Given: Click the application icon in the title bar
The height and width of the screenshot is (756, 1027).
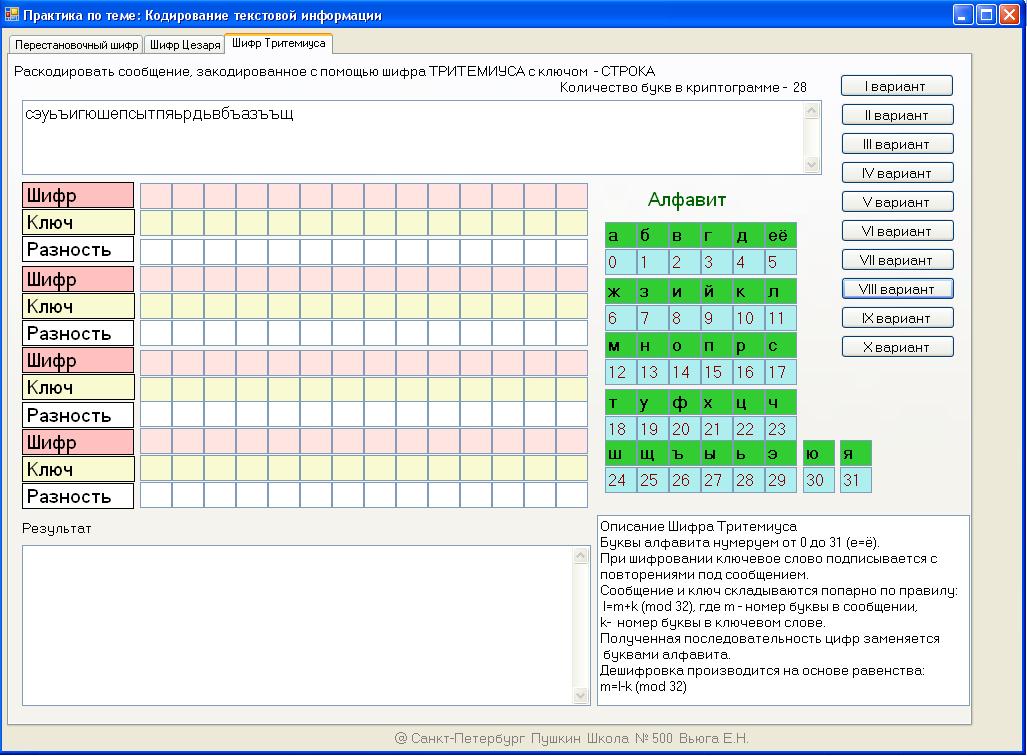Looking at the screenshot, I should click(12, 15).
